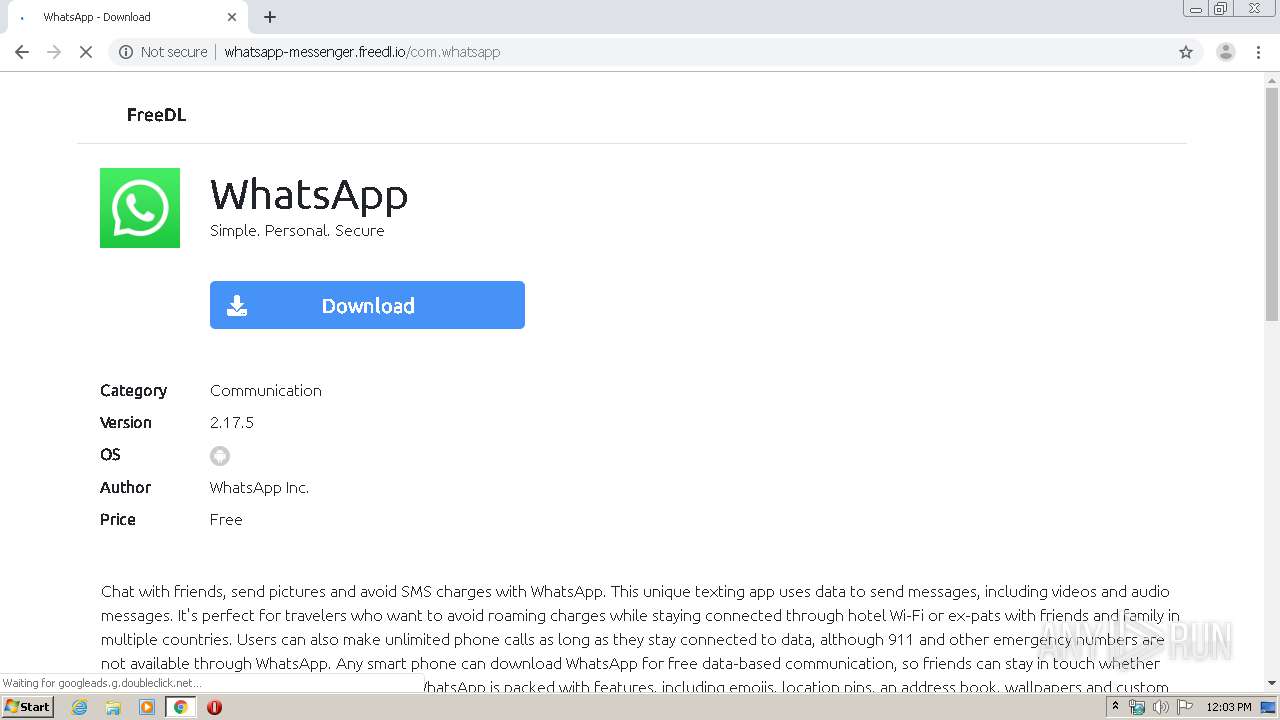The height and width of the screenshot is (720, 1280).
Task: Close the WhatsApp - Download tab
Action: tap(232, 17)
